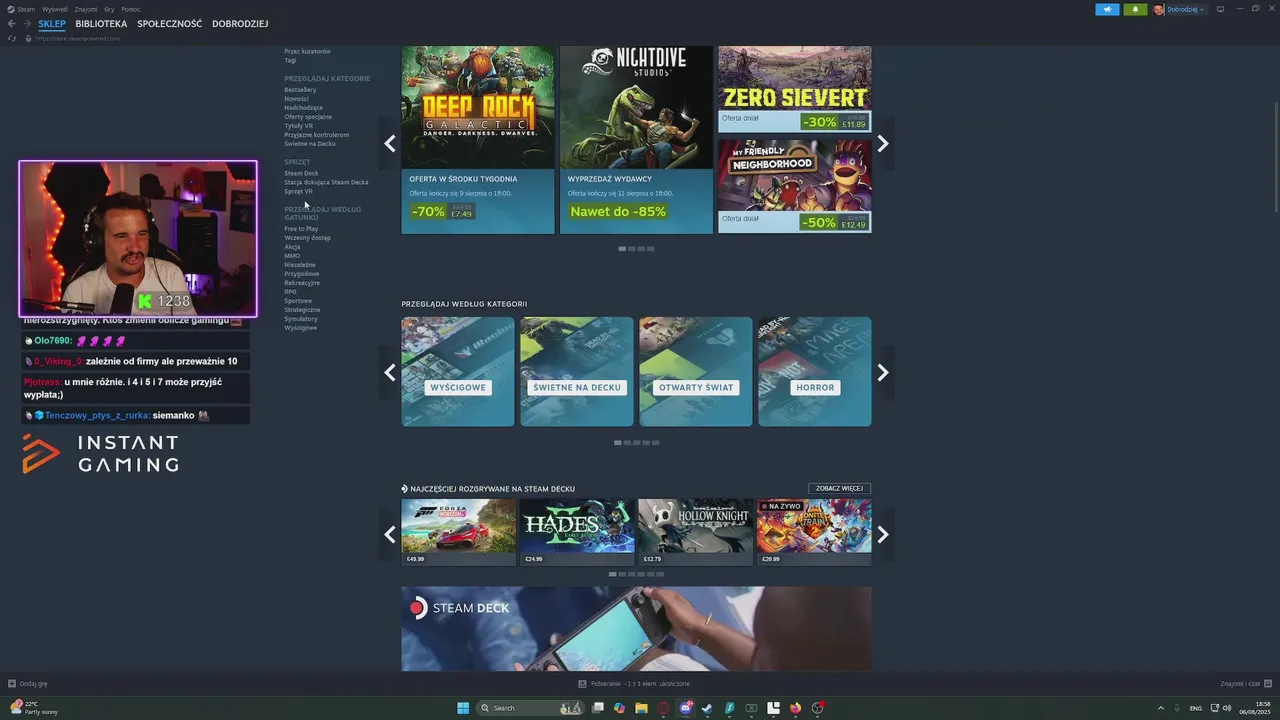Open the Opera browser taskbar icon

[663, 708]
